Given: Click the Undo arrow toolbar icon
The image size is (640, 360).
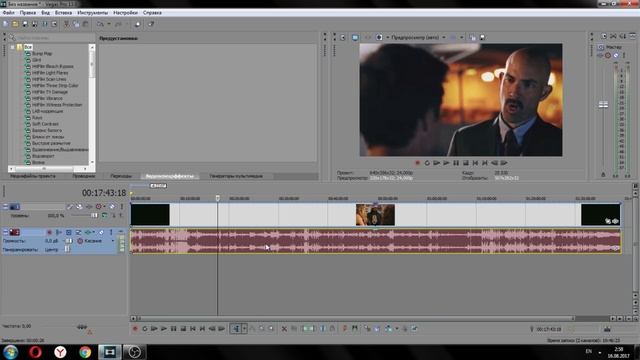Looking at the screenshot, I should (x=100, y=24).
